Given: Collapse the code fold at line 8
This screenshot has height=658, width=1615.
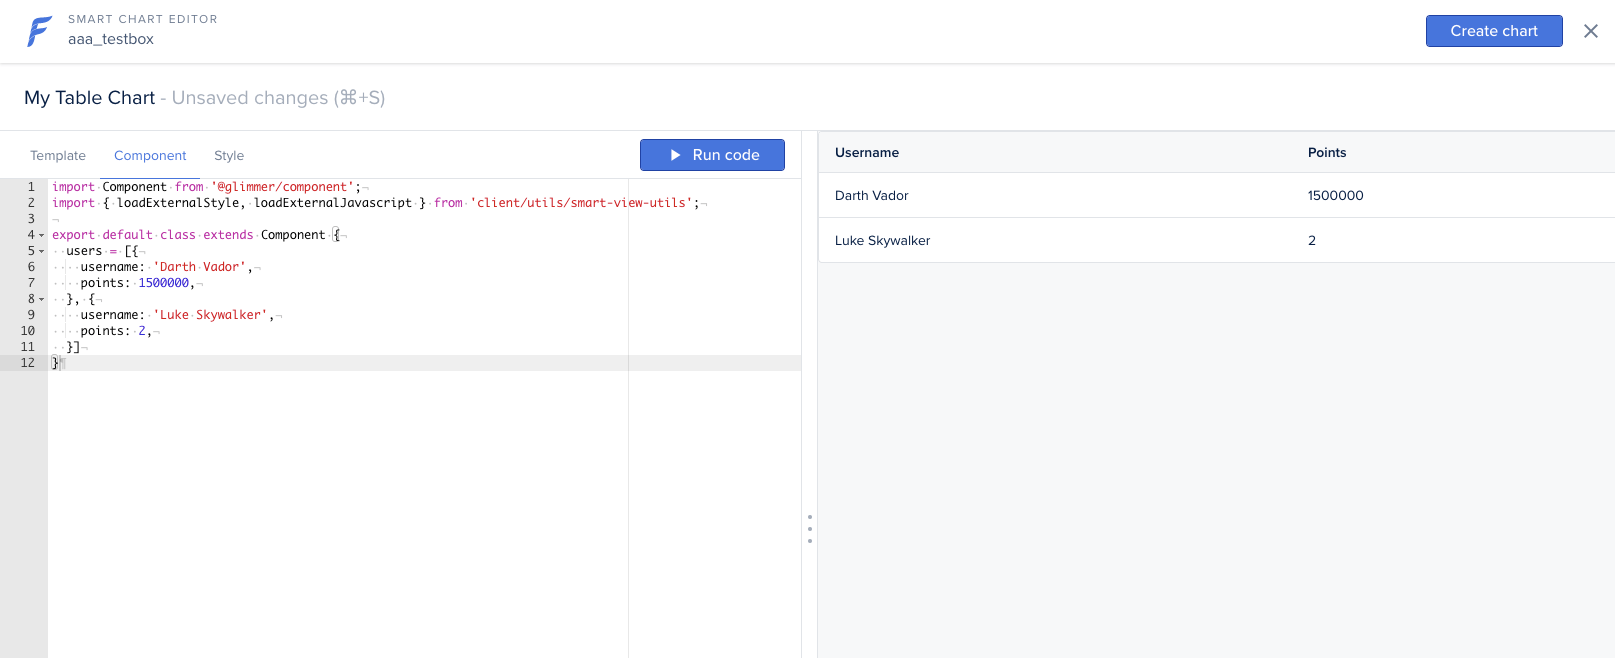Looking at the screenshot, I should click(41, 299).
